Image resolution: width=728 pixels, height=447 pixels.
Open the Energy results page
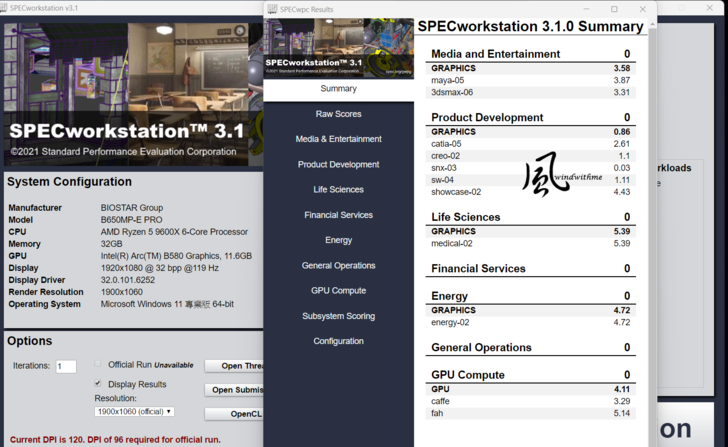(x=338, y=240)
